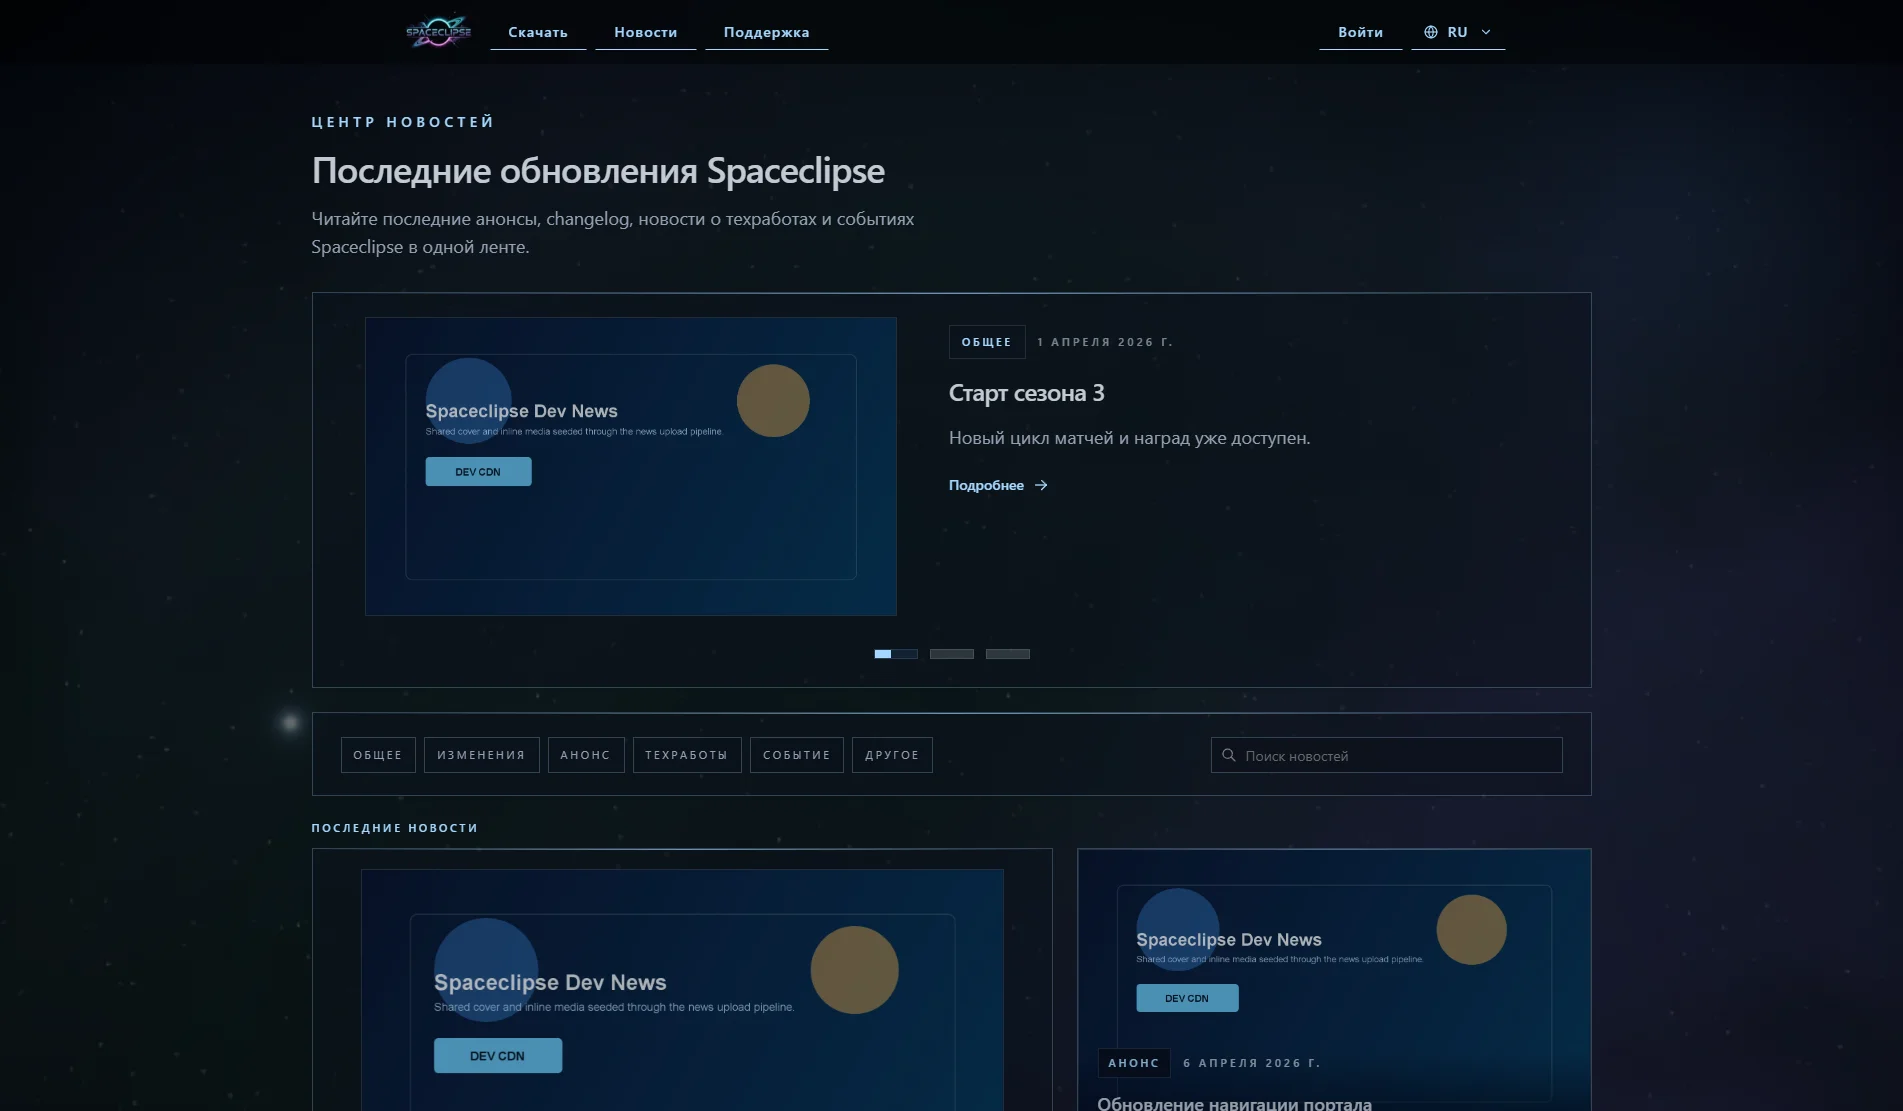Switch to the Поддержка section
The image size is (1903, 1111).
(766, 31)
